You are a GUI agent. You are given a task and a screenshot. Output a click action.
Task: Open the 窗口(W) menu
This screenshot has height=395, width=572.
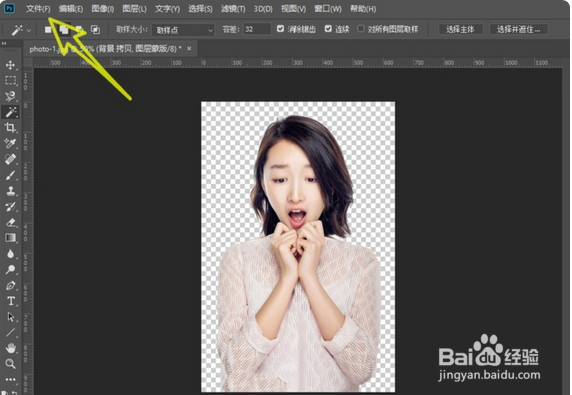point(328,9)
